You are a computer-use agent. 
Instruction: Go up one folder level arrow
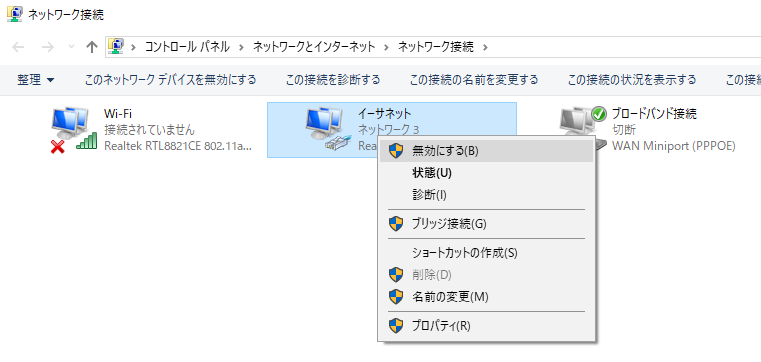[92, 47]
